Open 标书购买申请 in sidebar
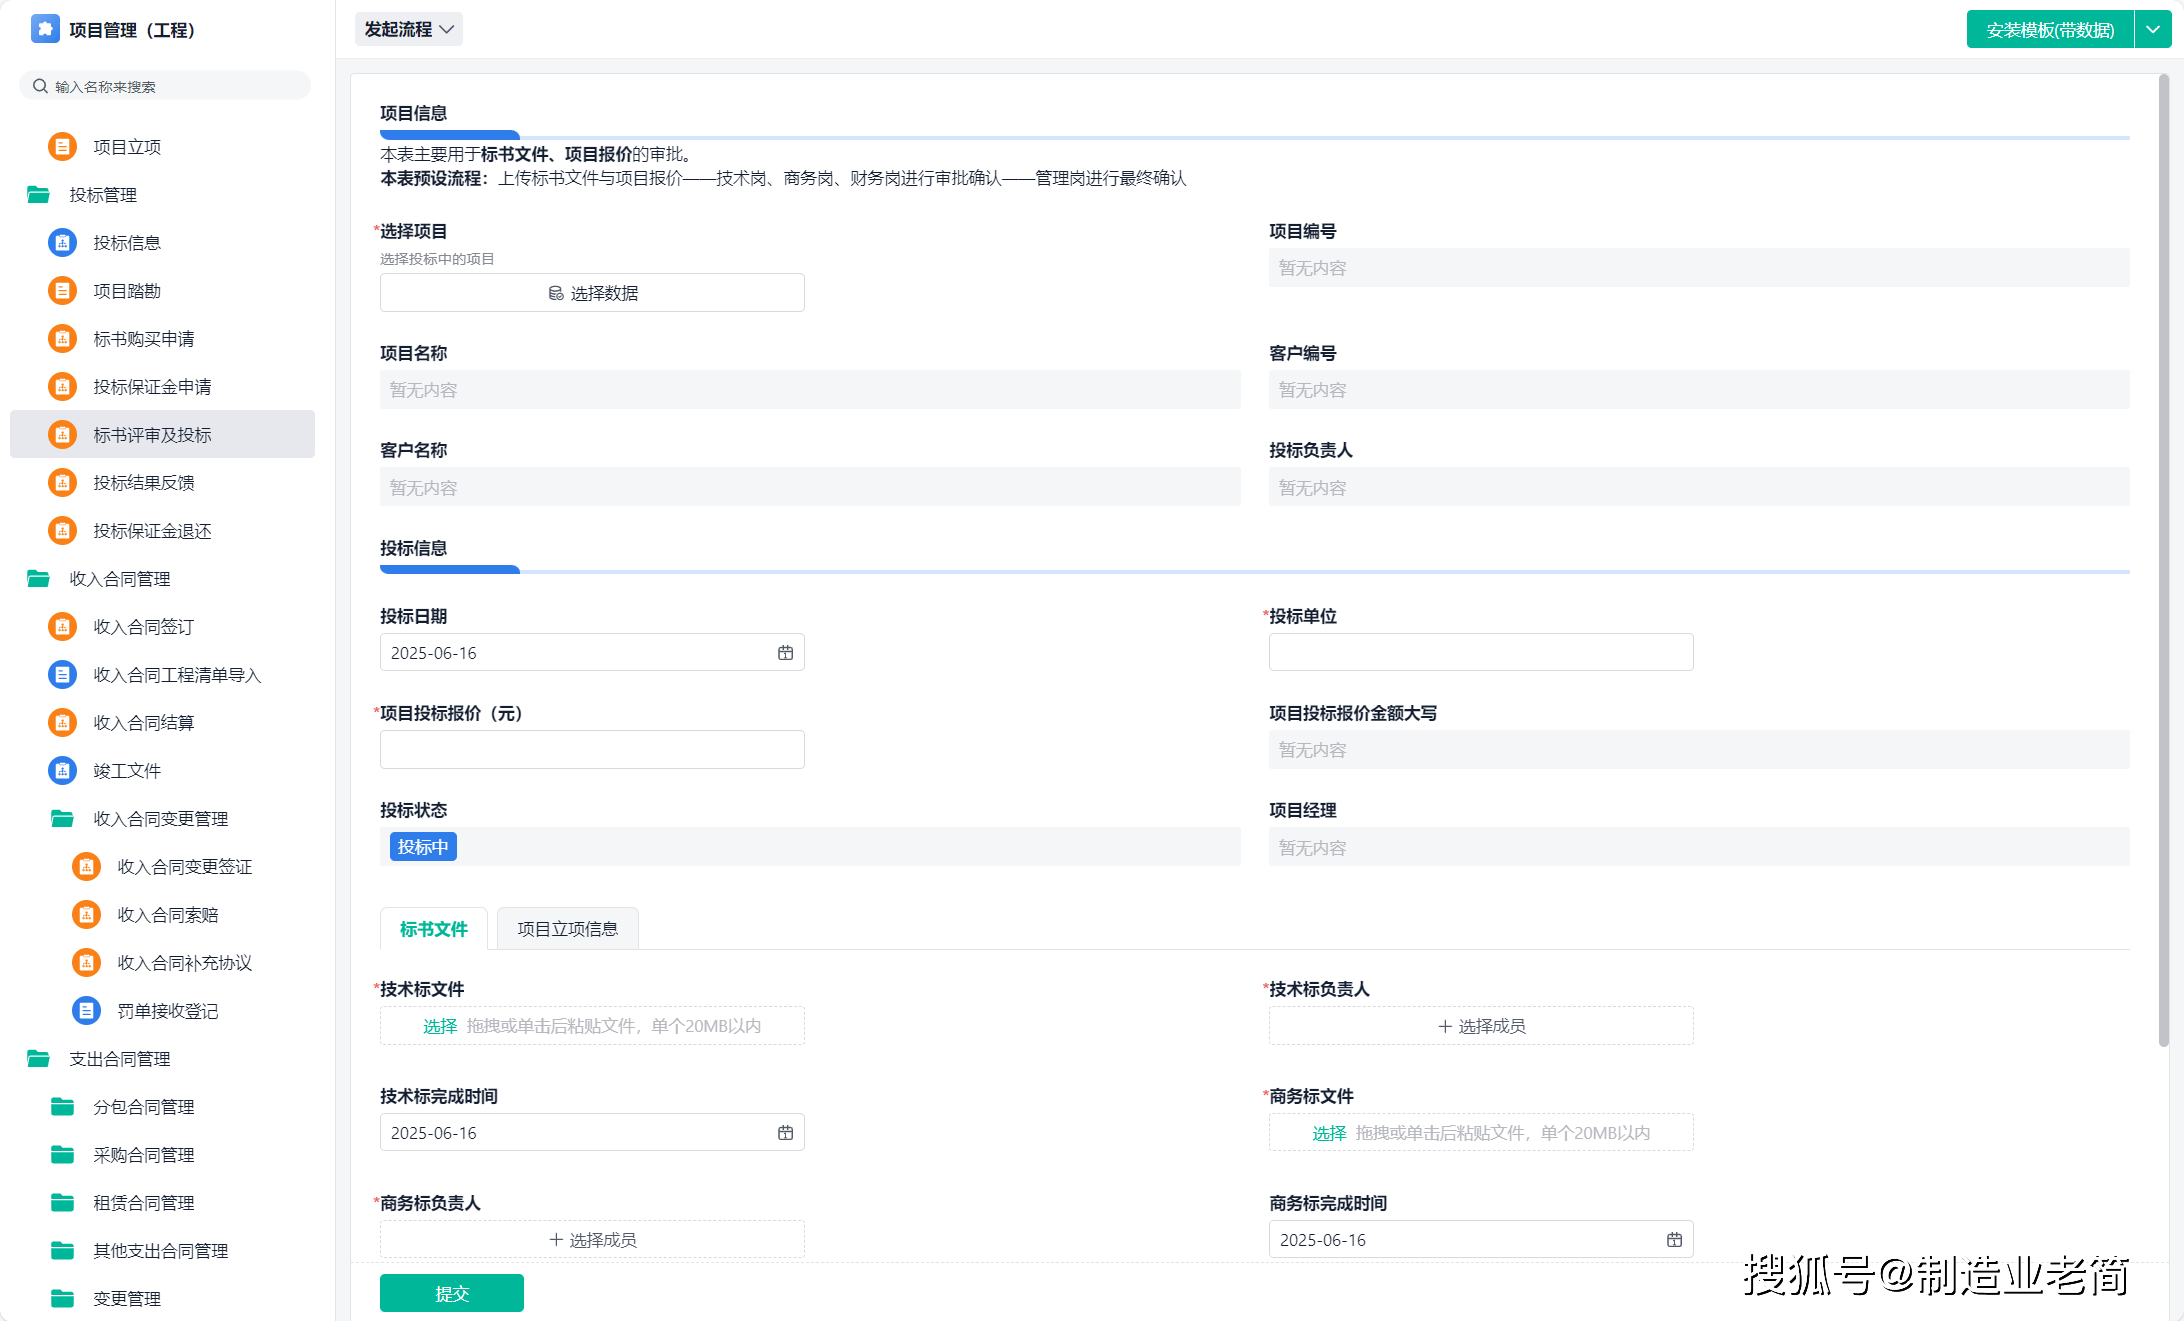 coord(162,339)
